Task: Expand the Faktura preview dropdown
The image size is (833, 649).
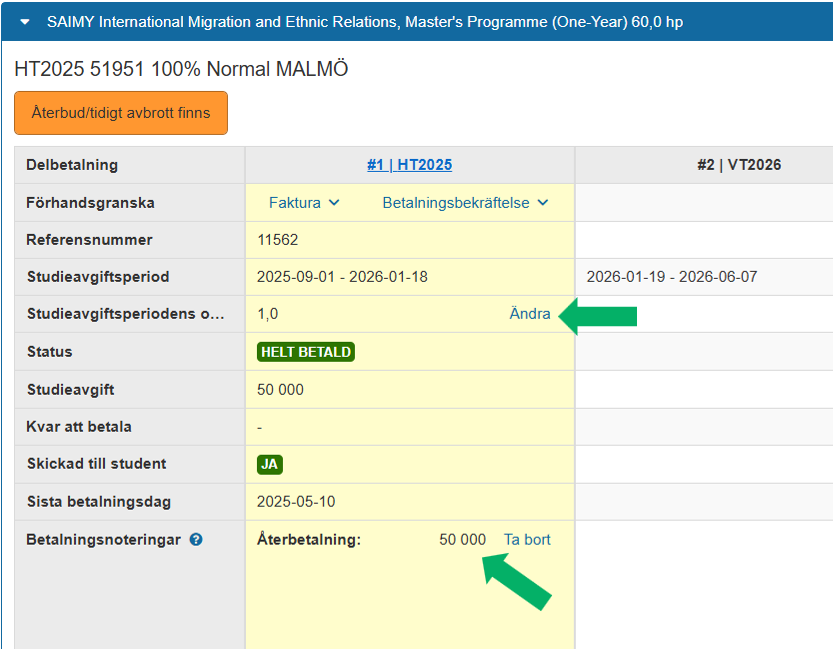Action: click(304, 203)
